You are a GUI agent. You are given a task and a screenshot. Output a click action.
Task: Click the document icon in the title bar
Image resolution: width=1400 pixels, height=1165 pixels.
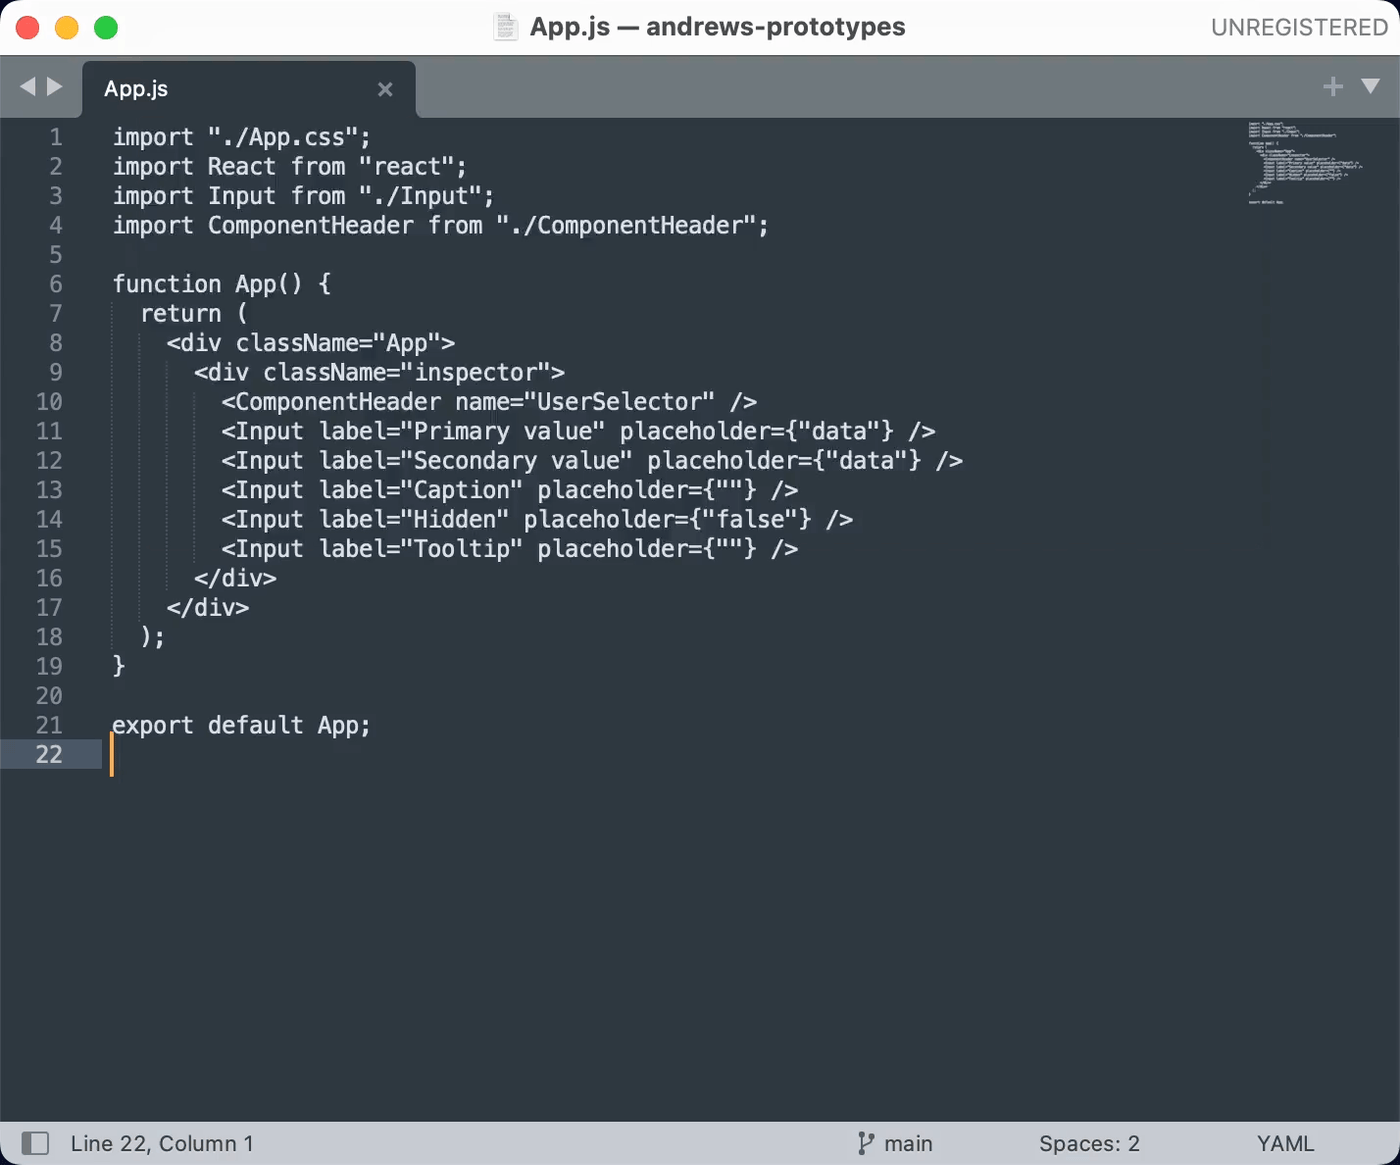pyautogui.click(x=505, y=27)
